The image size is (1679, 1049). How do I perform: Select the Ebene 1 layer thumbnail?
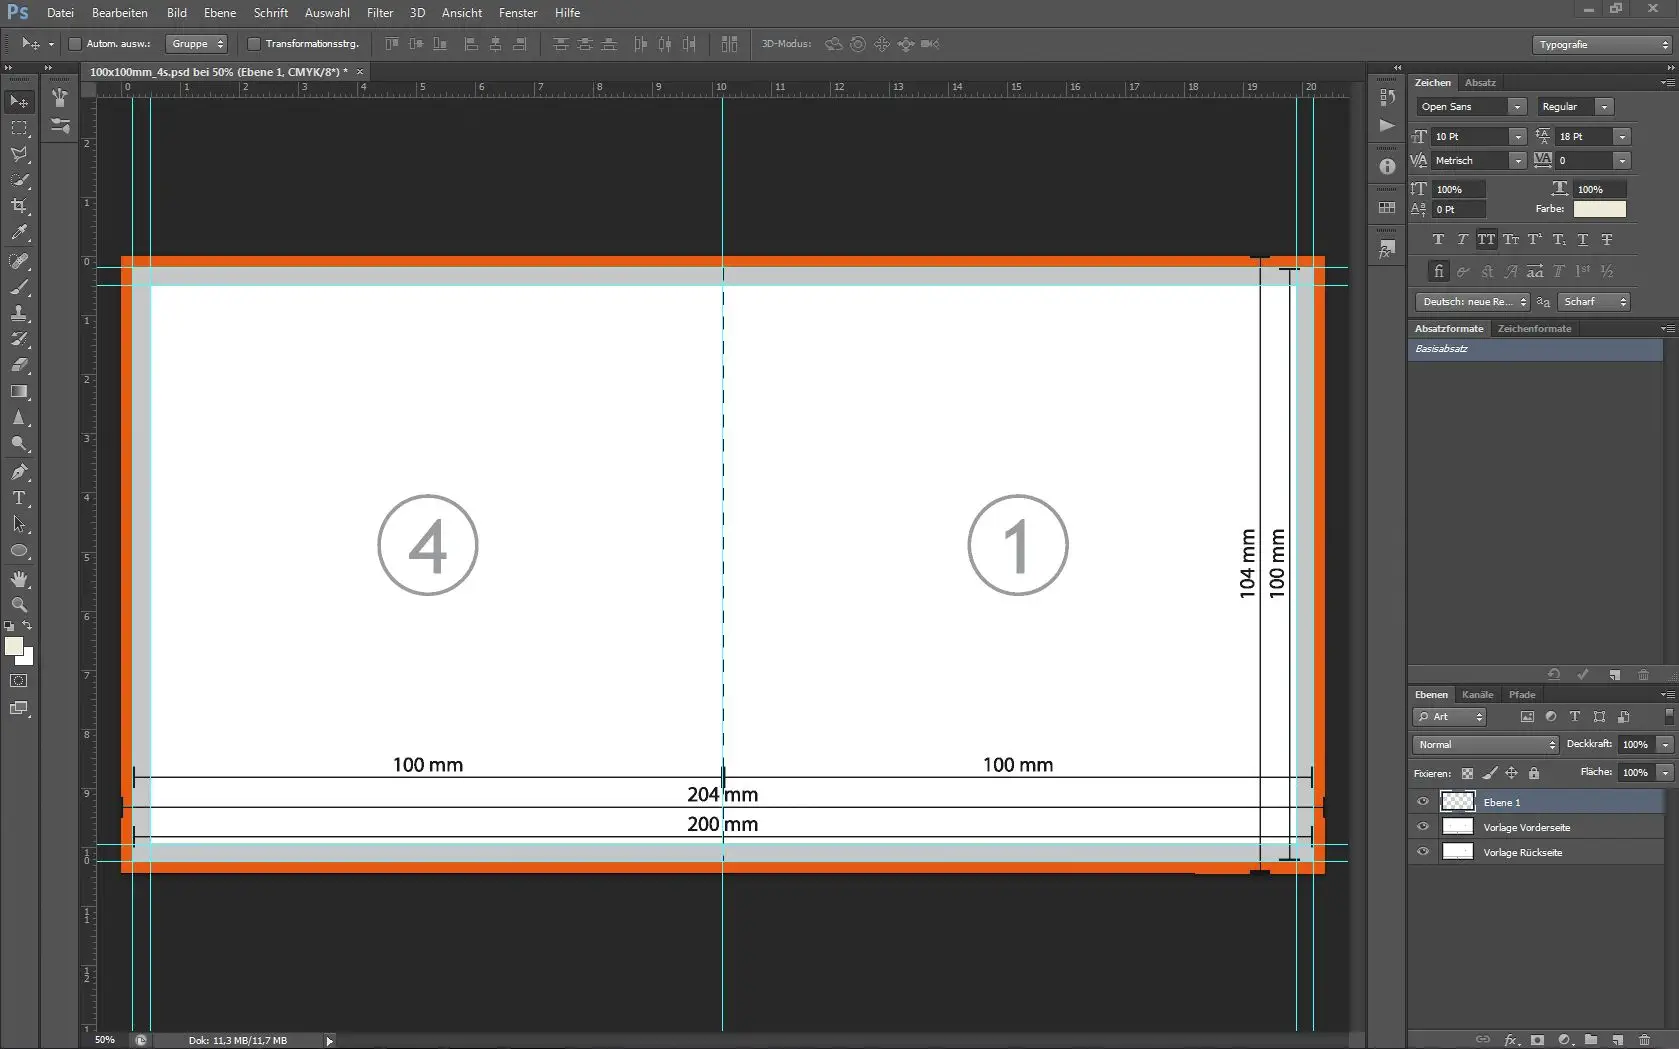tap(1457, 801)
